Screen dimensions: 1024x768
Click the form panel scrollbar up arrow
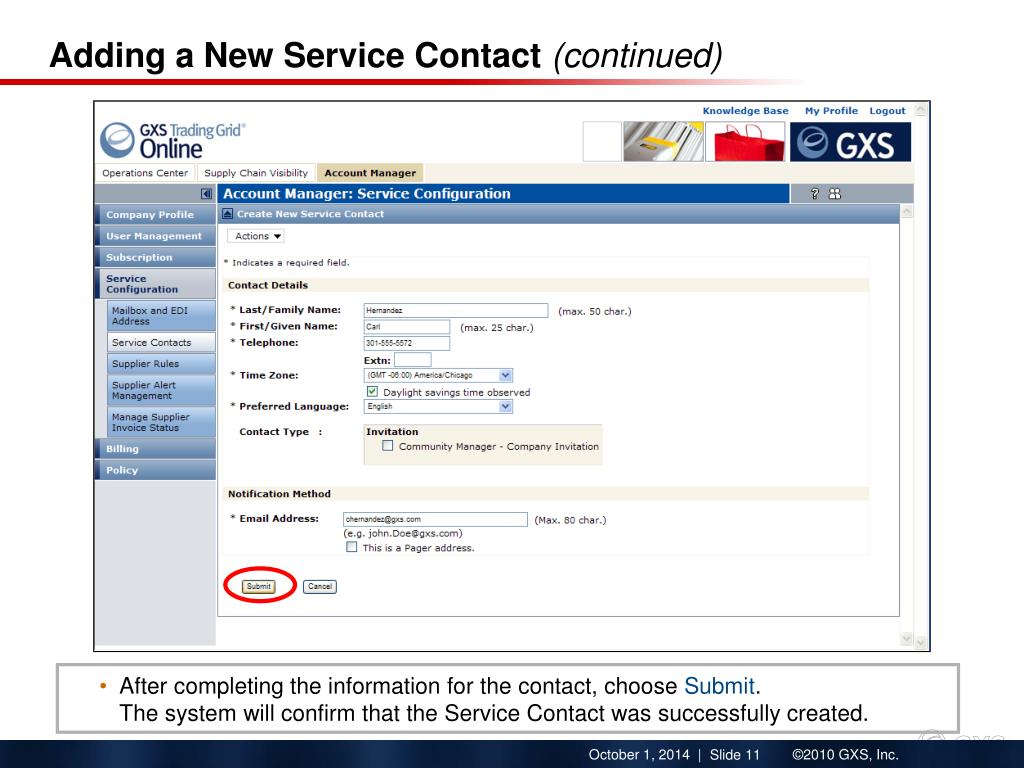906,212
